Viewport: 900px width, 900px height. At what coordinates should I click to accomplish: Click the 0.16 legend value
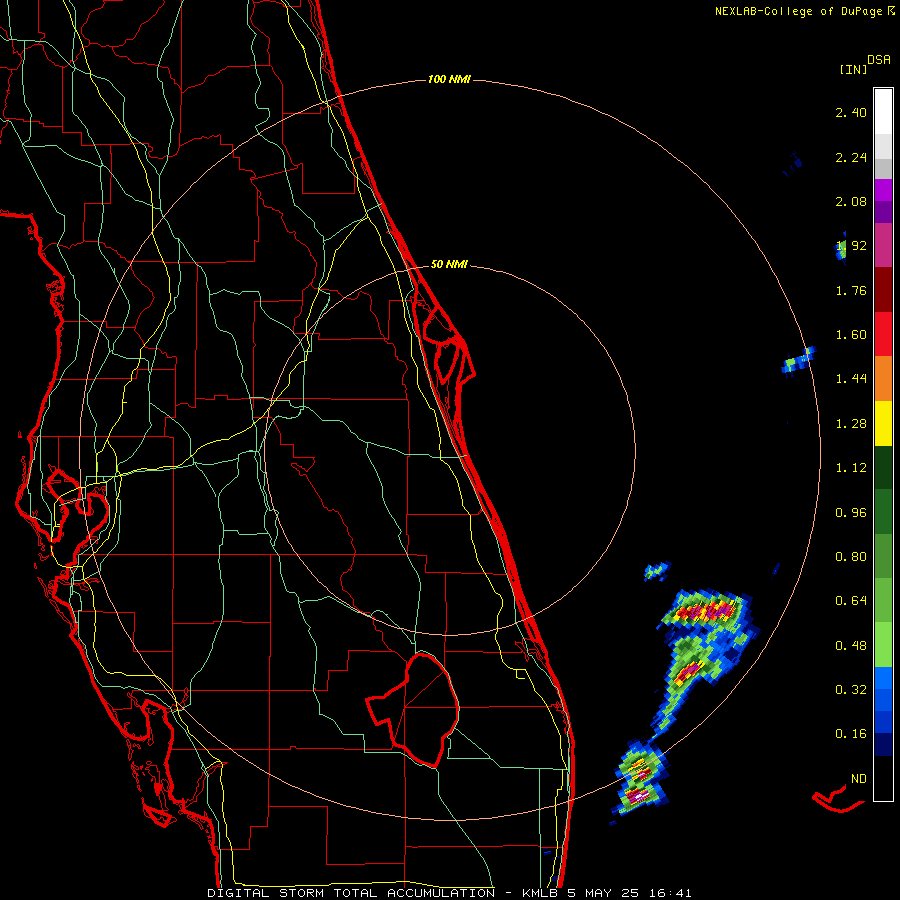point(851,734)
